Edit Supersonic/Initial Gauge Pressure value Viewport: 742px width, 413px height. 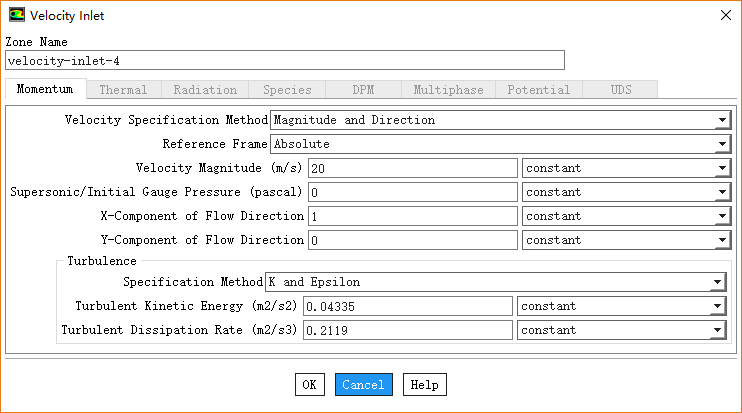412,192
